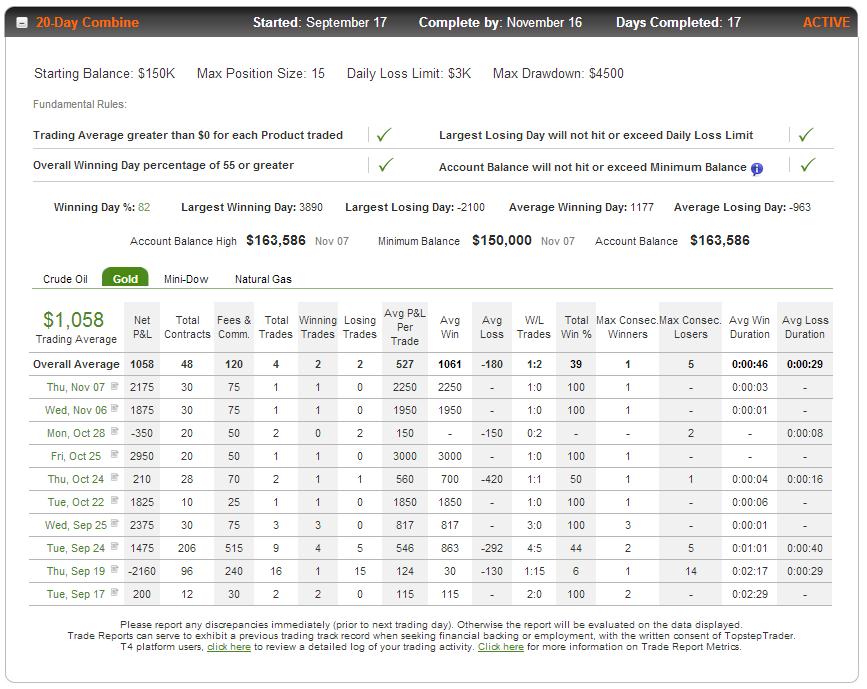Click checkmark for Trading Average rule
867x689 pixels.
coord(384,134)
